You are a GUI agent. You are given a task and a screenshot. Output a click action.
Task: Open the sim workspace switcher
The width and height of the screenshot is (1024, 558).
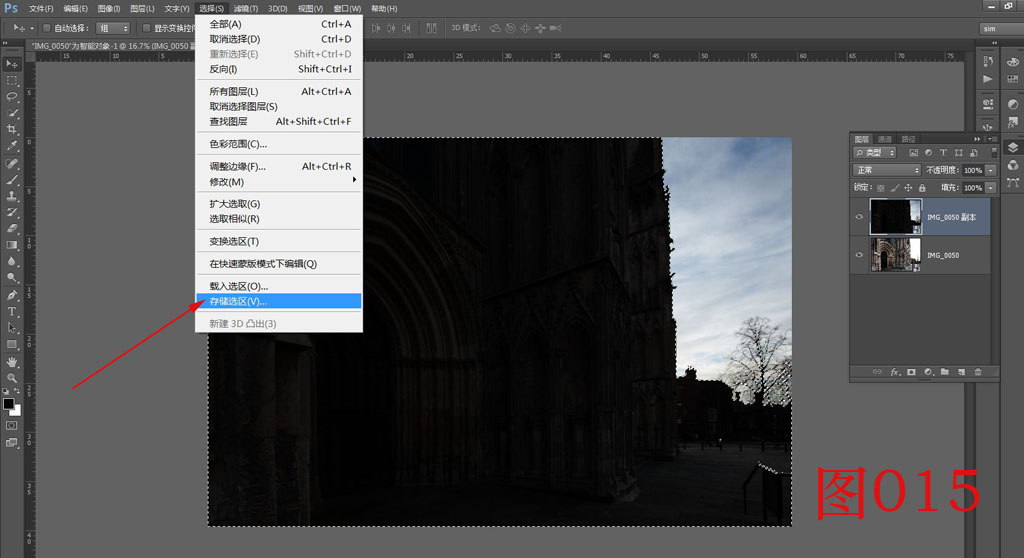1001,28
